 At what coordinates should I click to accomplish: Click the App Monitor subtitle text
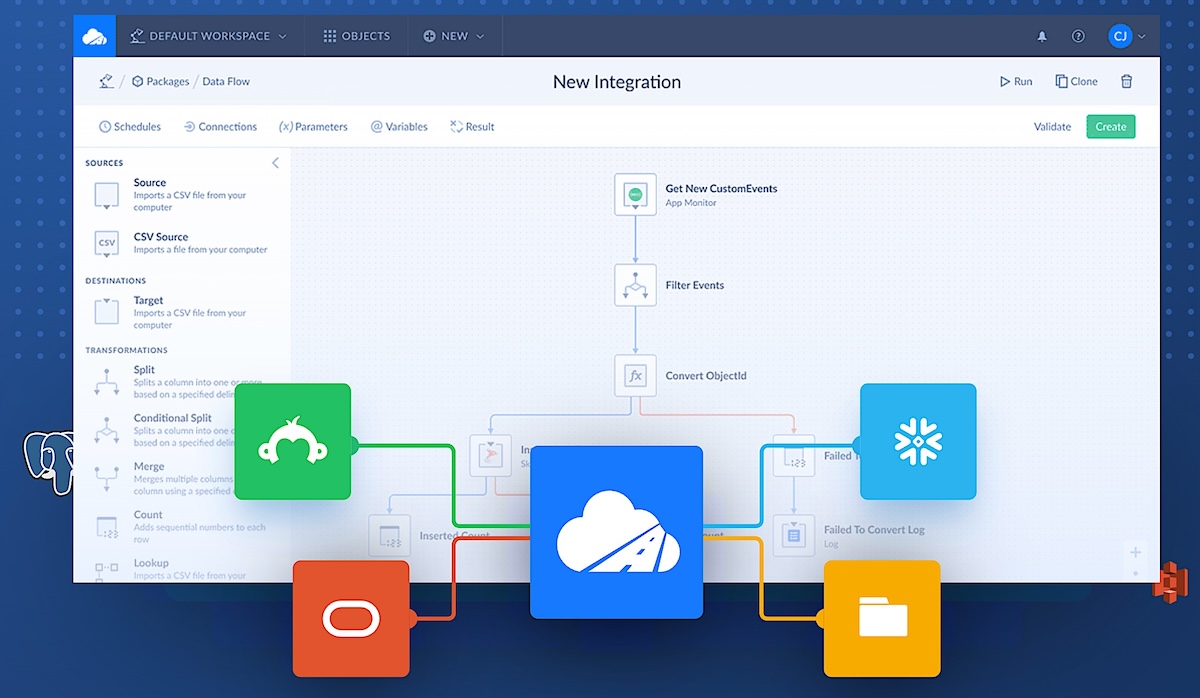[691, 203]
